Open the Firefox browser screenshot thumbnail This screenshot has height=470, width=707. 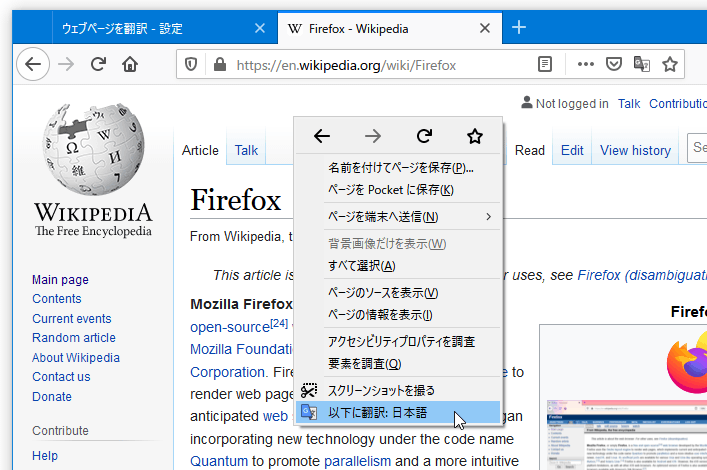(x=627, y=434)
